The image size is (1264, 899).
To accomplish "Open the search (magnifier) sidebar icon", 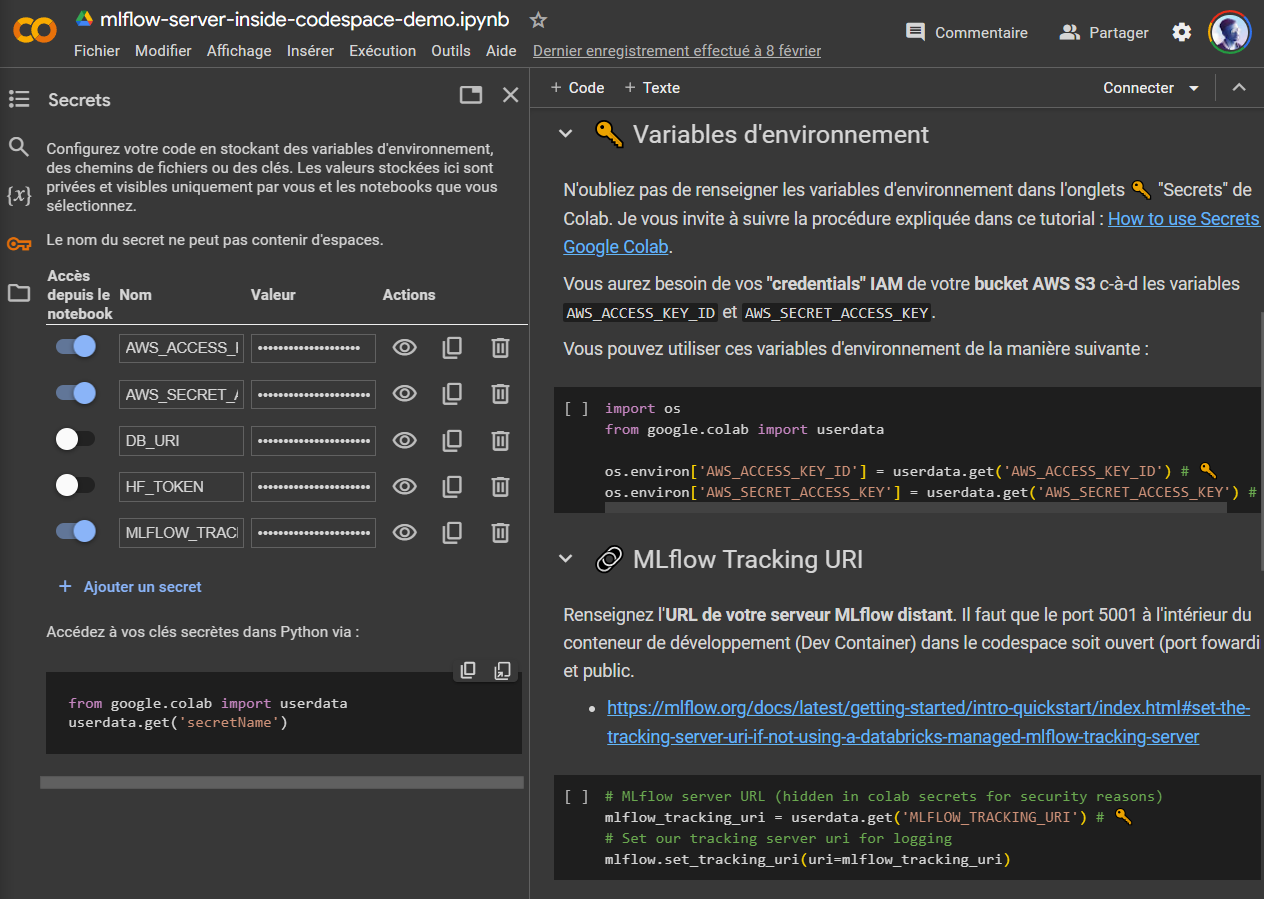I will 19,147.
